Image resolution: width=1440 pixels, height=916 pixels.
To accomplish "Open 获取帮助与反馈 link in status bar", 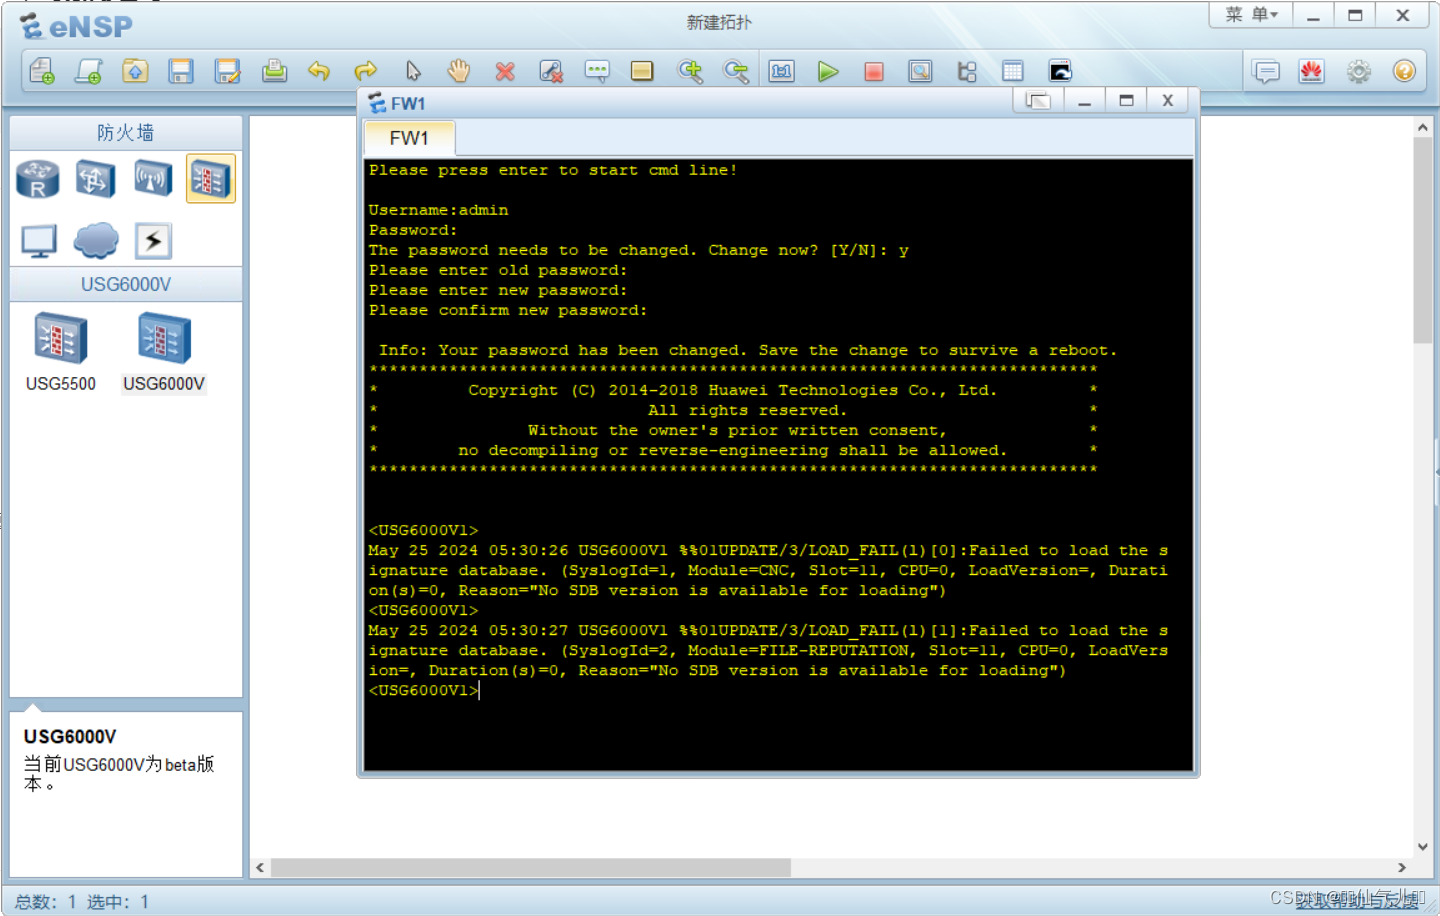I will tap(1357, 900).
